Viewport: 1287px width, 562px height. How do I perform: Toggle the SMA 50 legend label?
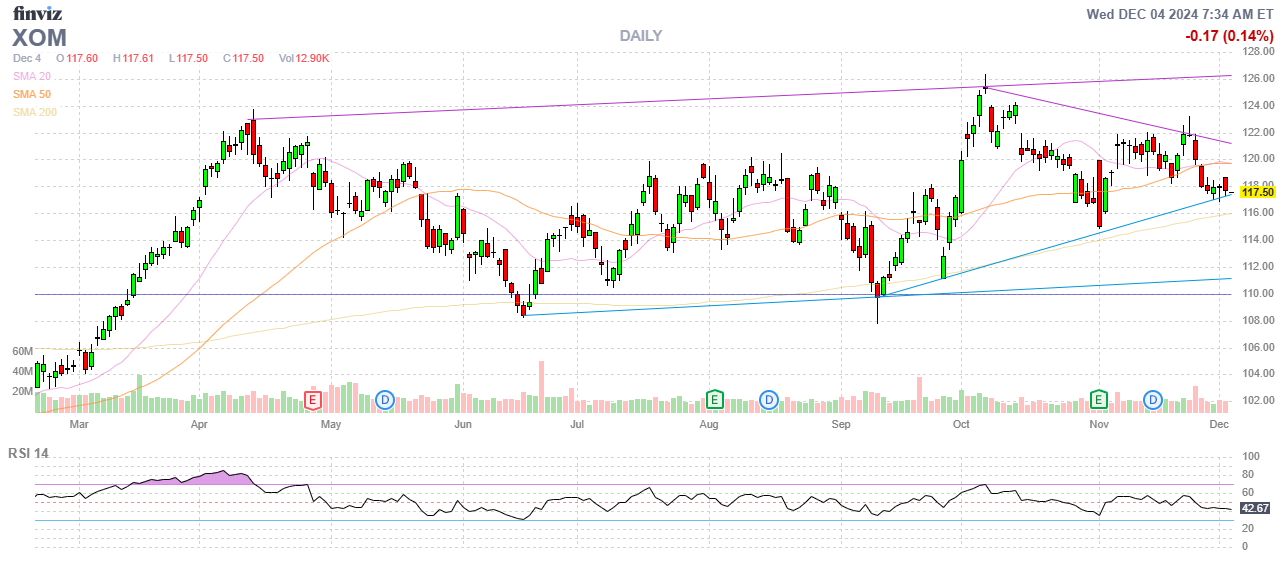pyautogui.click(x=33, y=94)
